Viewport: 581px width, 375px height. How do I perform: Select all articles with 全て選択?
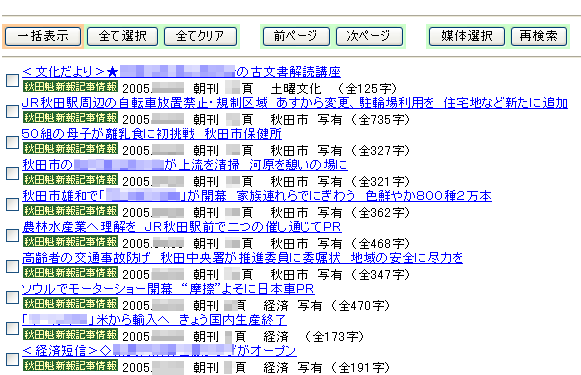click(122, 36)
